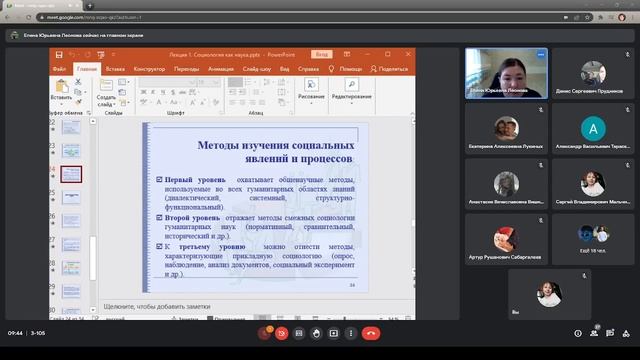Click the Chrome profile avatar

pos(622,18)
